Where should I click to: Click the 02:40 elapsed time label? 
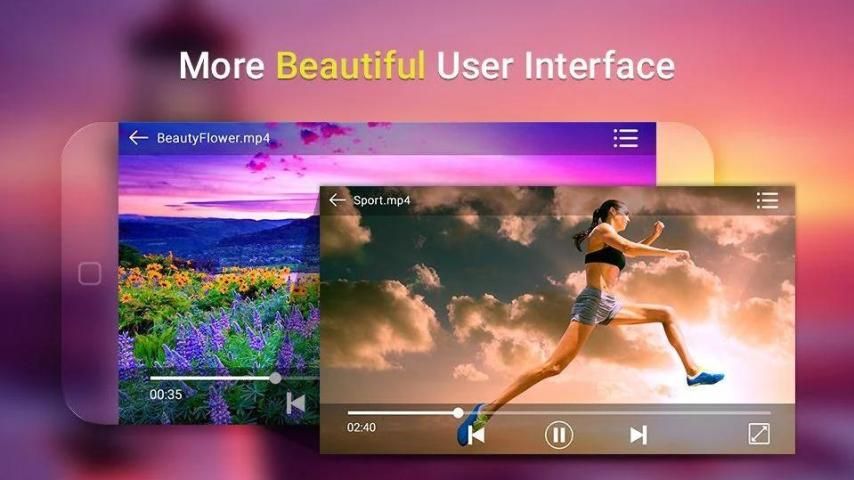pos(361,428)
